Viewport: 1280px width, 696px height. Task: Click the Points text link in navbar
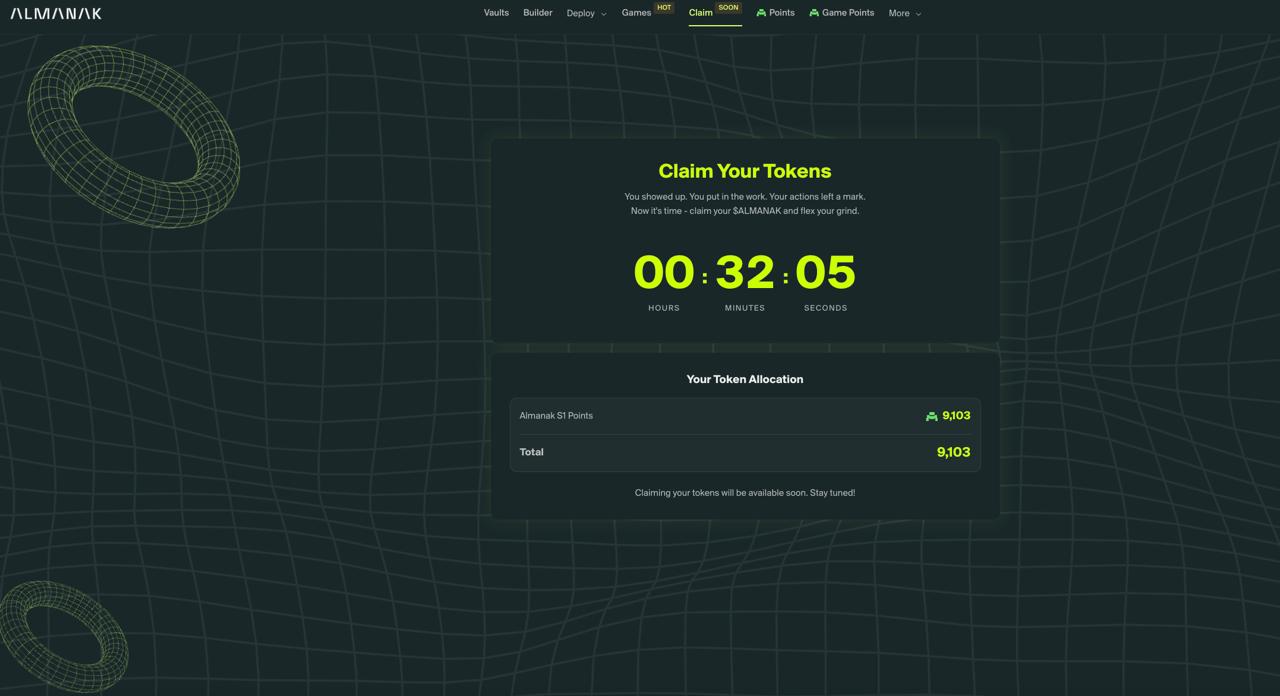point(782,13)
